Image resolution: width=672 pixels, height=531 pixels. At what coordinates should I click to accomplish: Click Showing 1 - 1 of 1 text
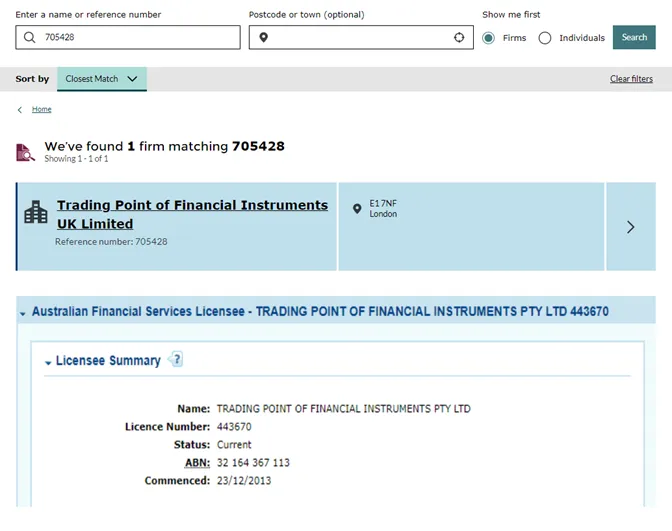pos(76,159)
